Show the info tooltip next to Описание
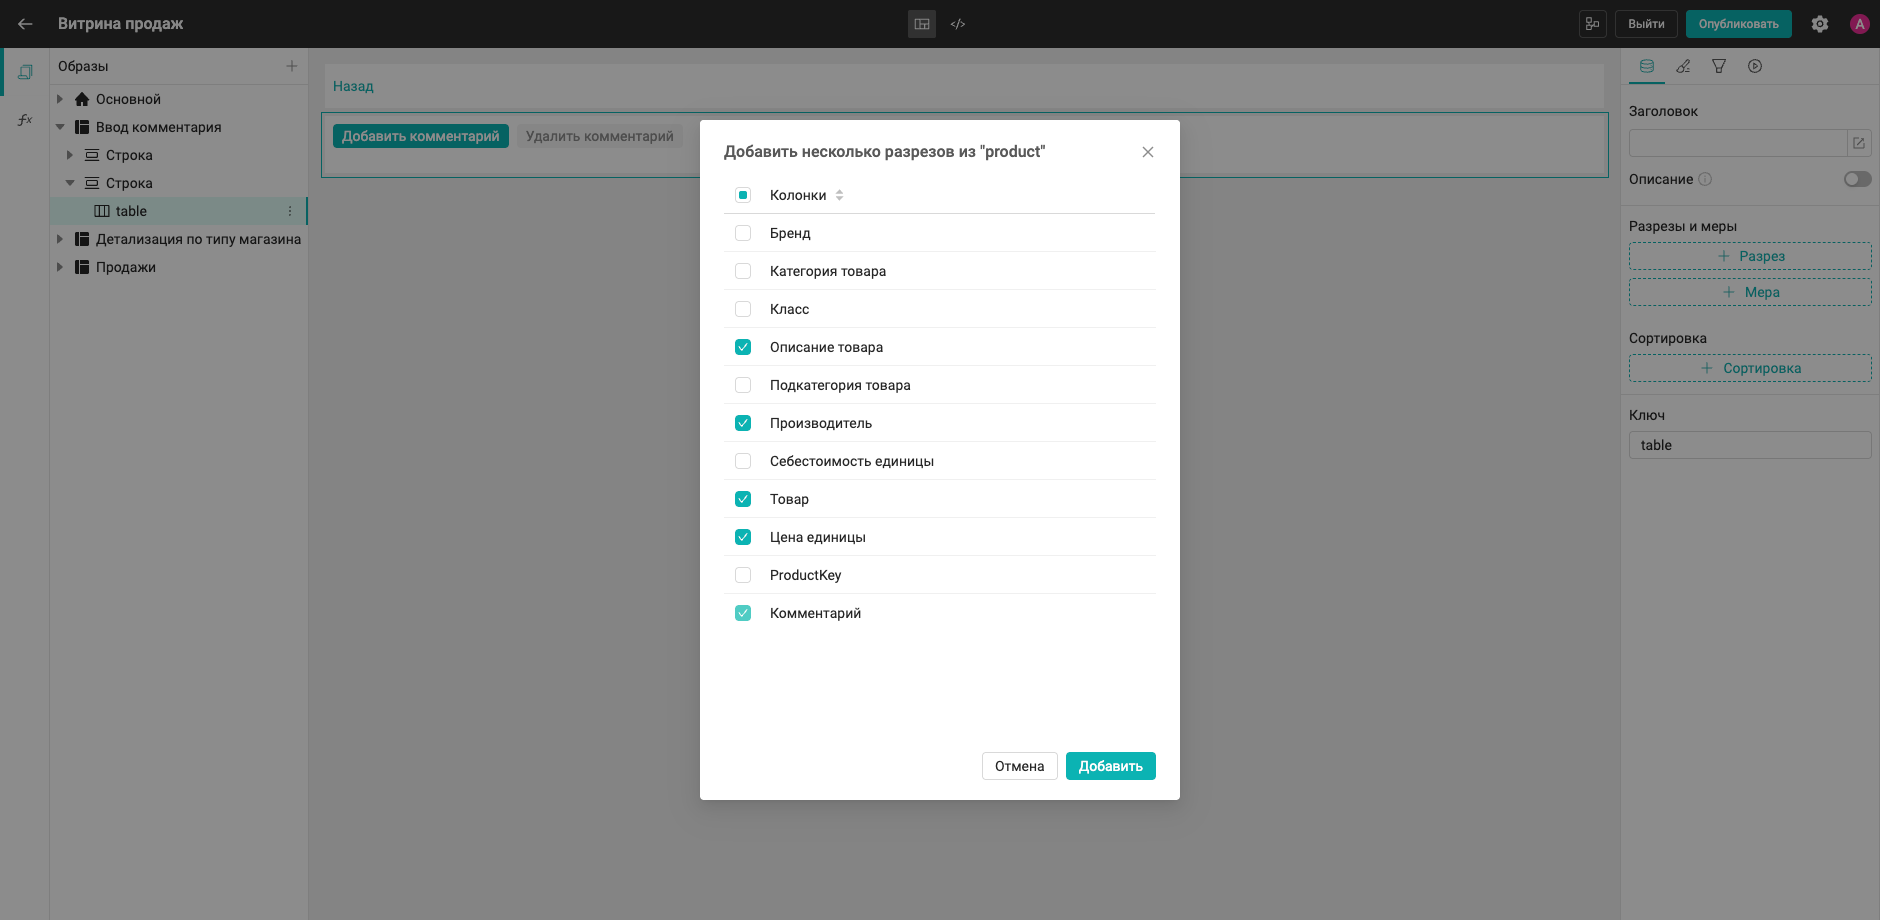Screen dimensions: 1880x920 tap(1705, 179)
